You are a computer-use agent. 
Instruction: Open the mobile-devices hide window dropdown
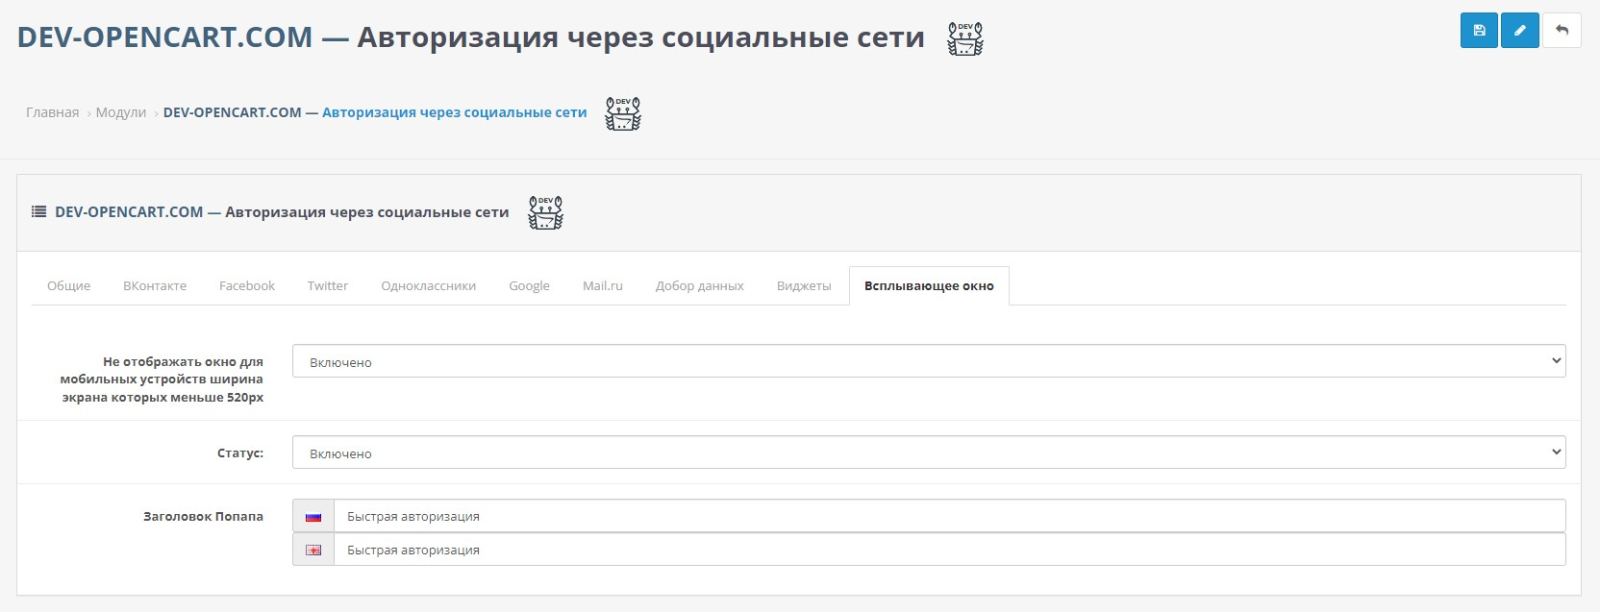coord(929,362)
